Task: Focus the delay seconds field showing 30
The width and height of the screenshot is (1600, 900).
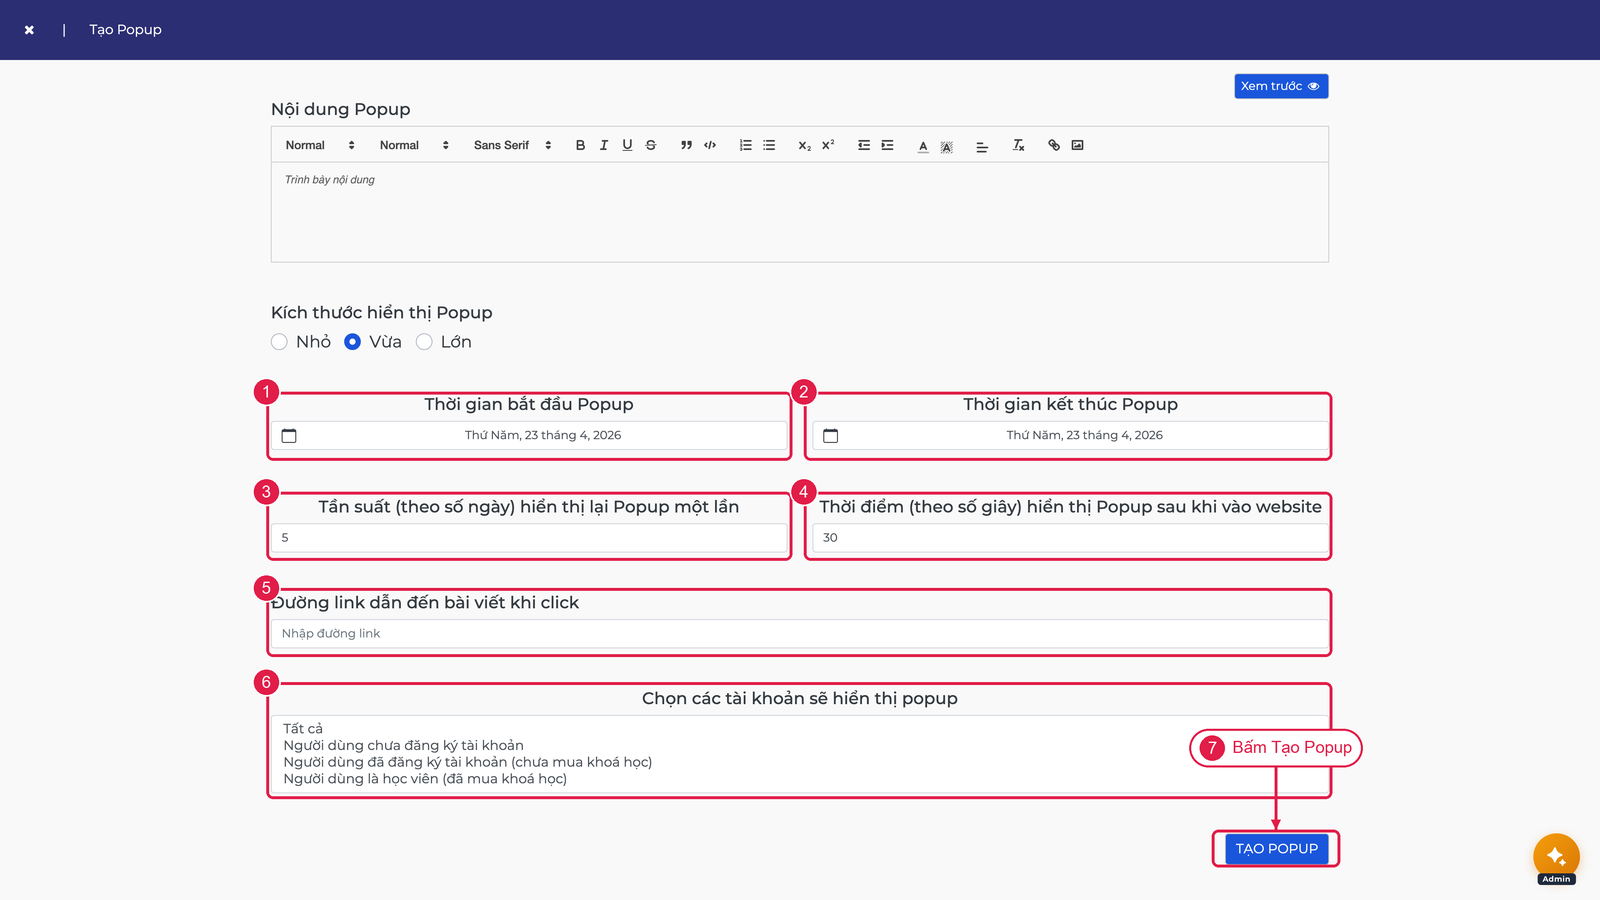Action: (1070, 538)
